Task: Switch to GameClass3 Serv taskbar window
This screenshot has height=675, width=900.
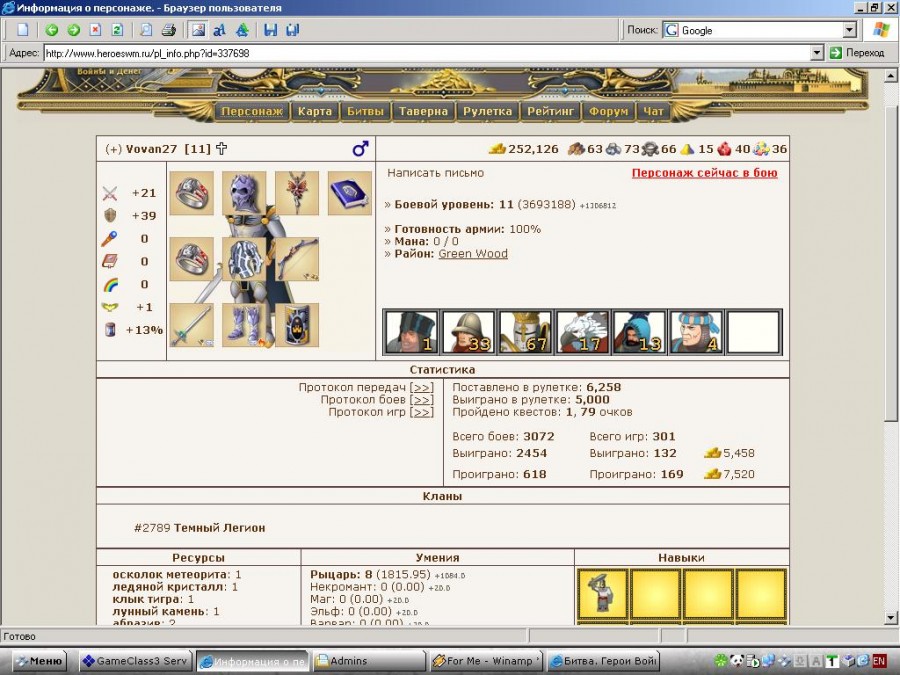Action: (x=135, y=661)
